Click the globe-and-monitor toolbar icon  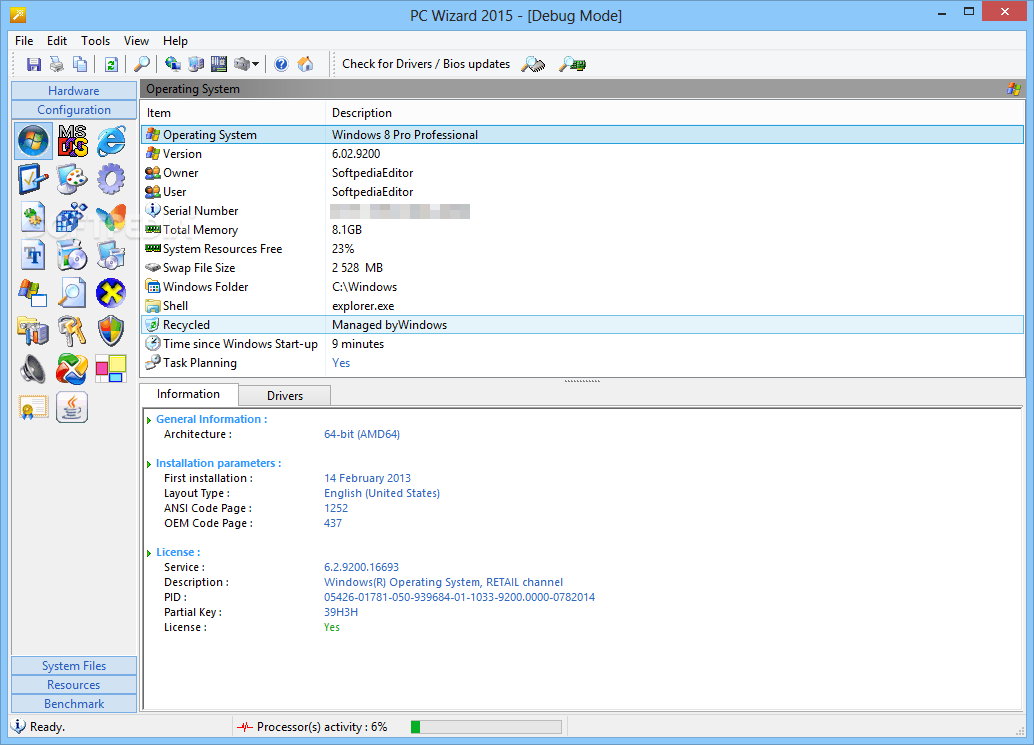(x=173, y=64)
